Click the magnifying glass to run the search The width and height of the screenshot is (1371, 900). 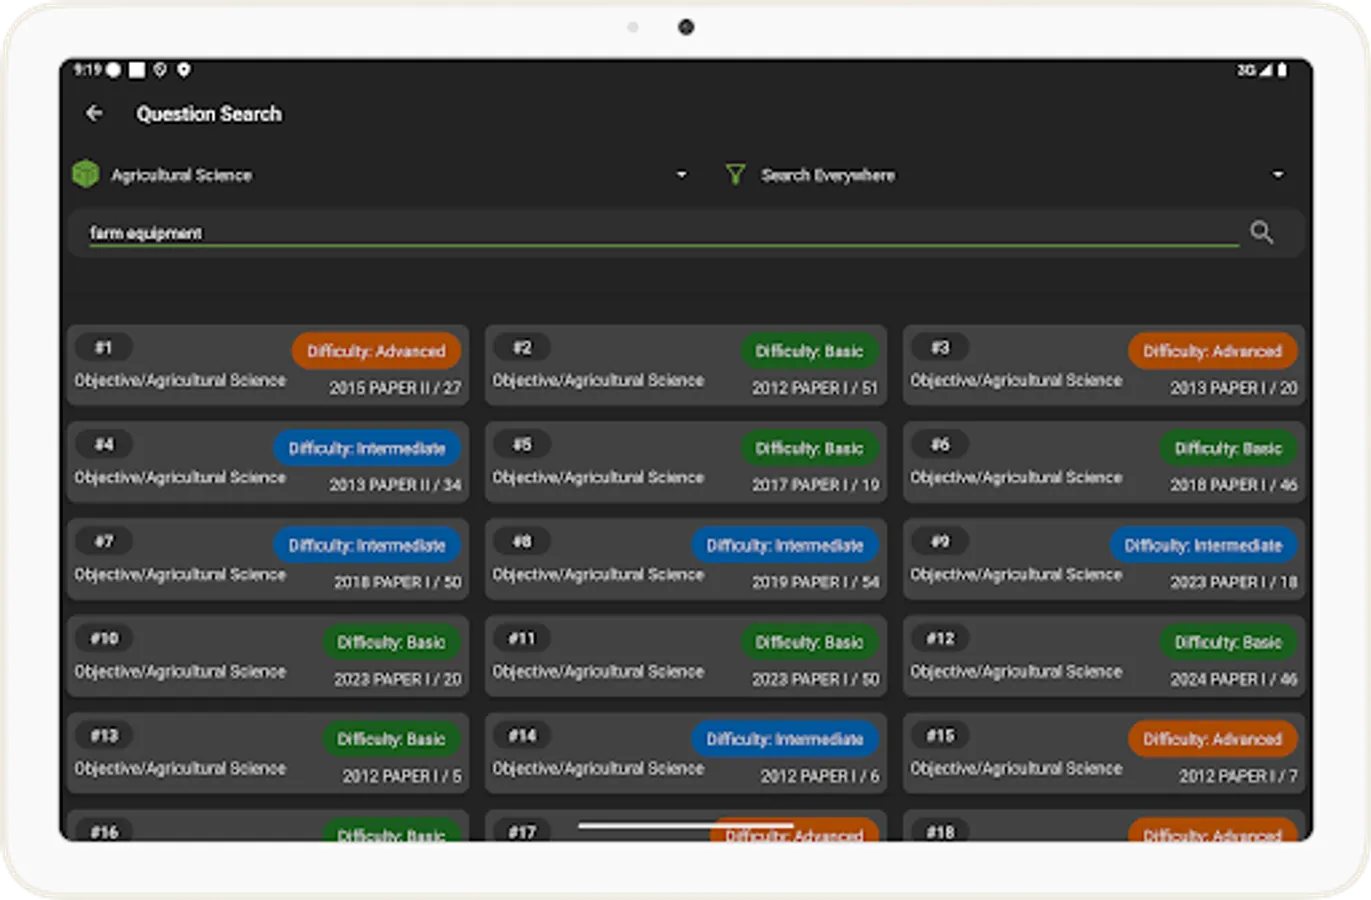point(1261,232)
